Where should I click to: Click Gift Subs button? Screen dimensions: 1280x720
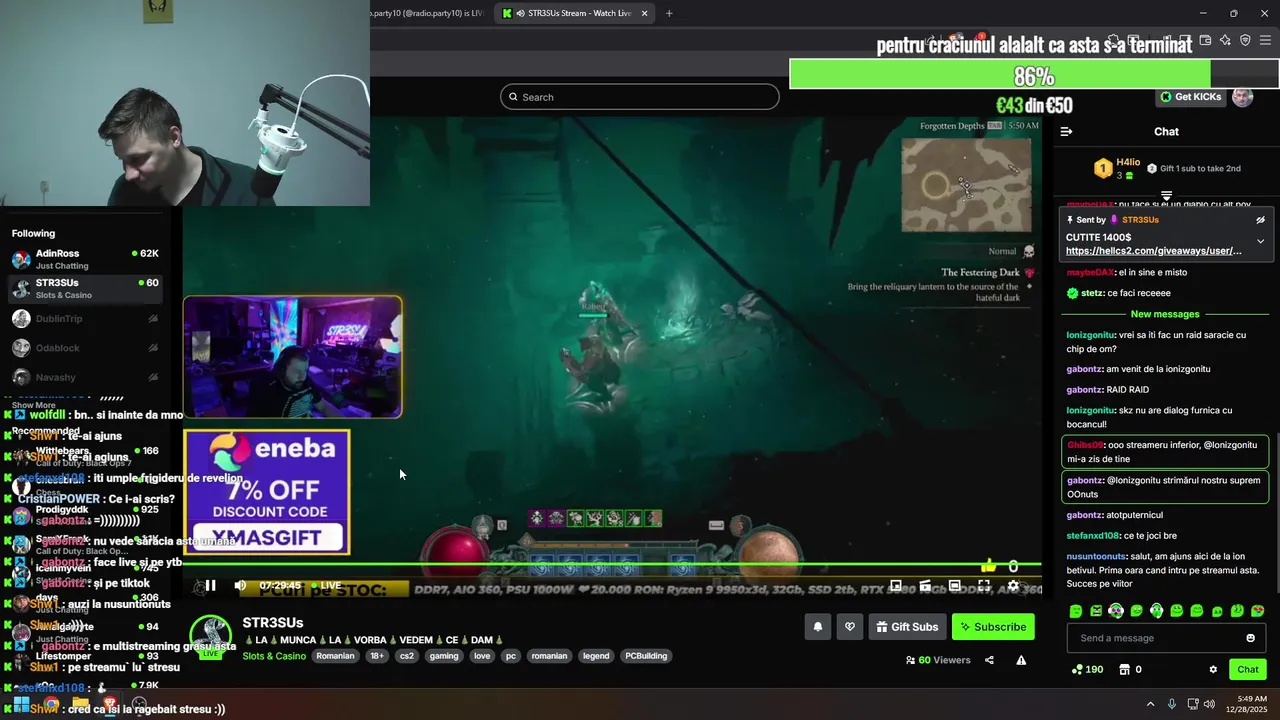click(x=907, y=627)
